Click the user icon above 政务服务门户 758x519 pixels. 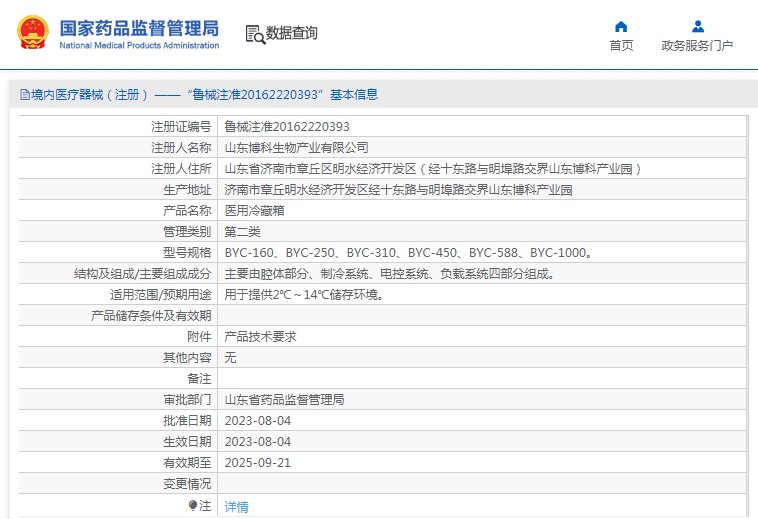[x=698, y=26]
